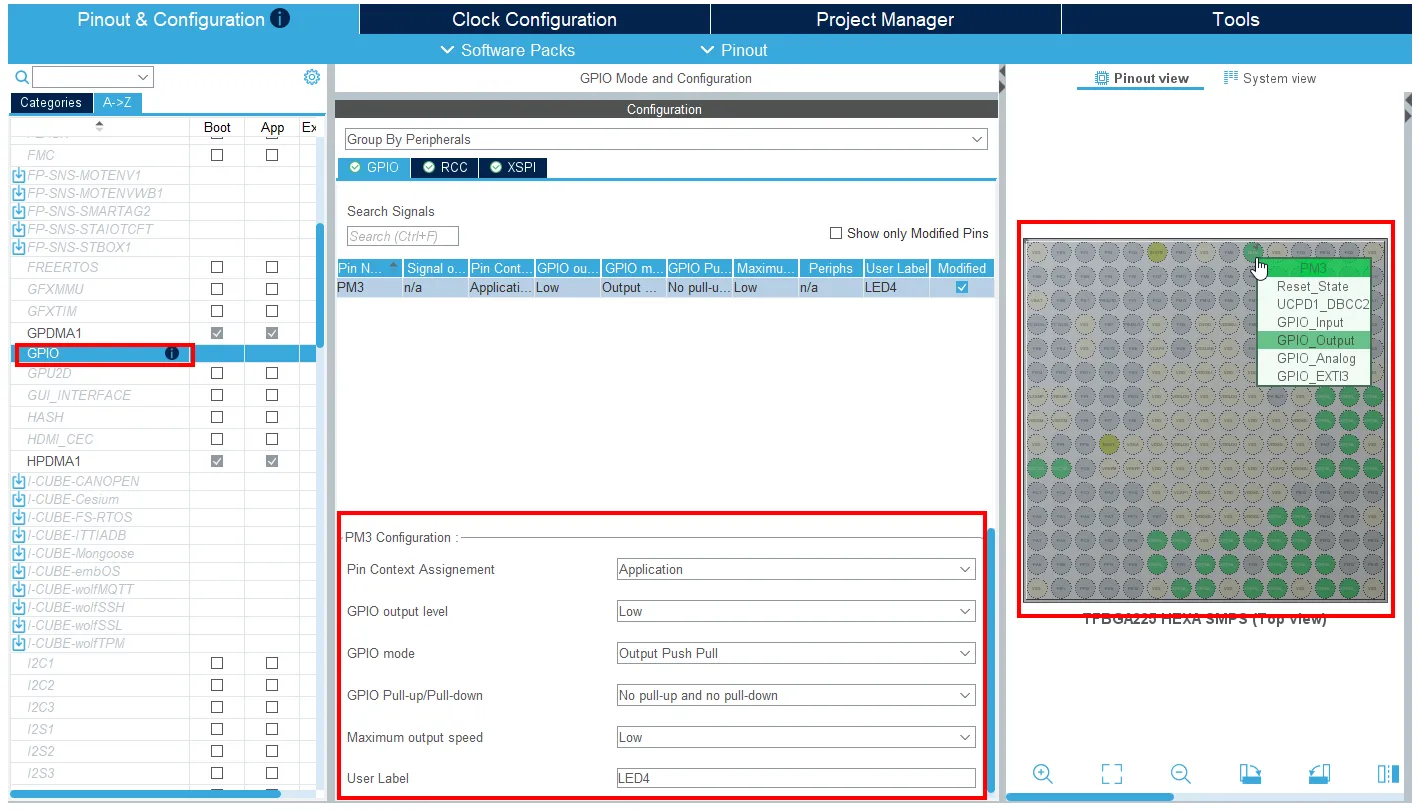This screenshot has width=1419, height=811.
Task: Click the download icon beside FP-SNS-MOTENV1
Action: pos(19,175)
